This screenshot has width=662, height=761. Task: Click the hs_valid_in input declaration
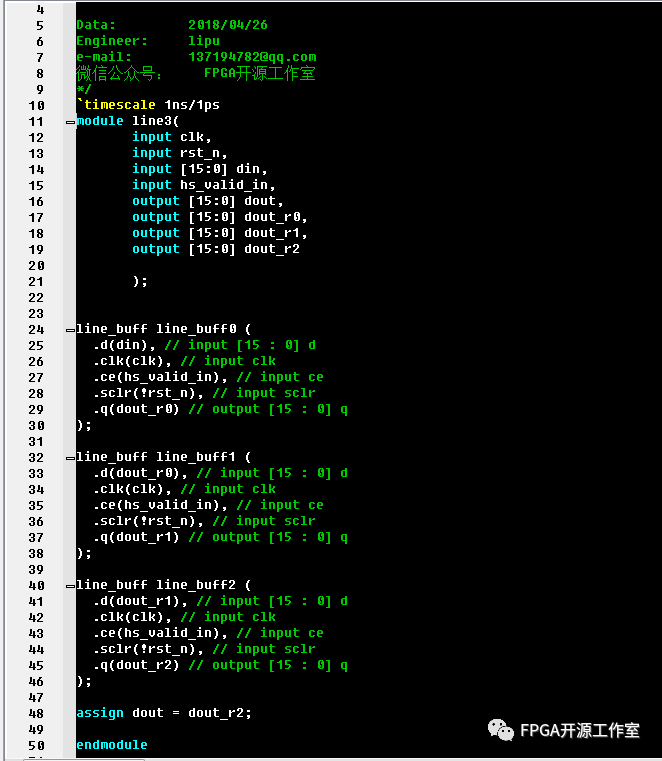point(204,185)
